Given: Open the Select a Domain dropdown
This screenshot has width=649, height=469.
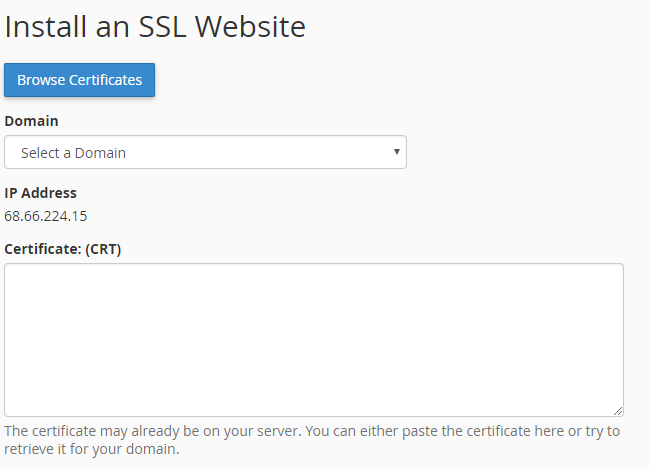Looking at the screenshot, I should coord(205,152).
